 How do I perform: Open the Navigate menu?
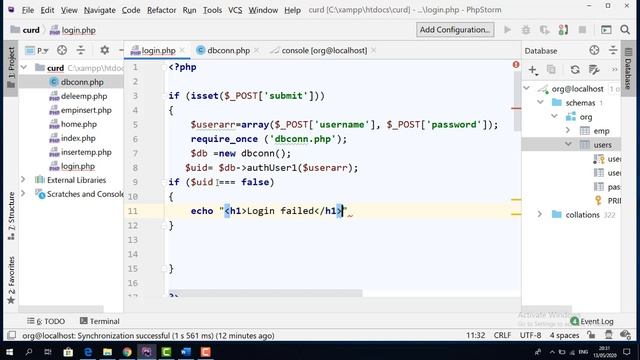click(x=99, y=10)
